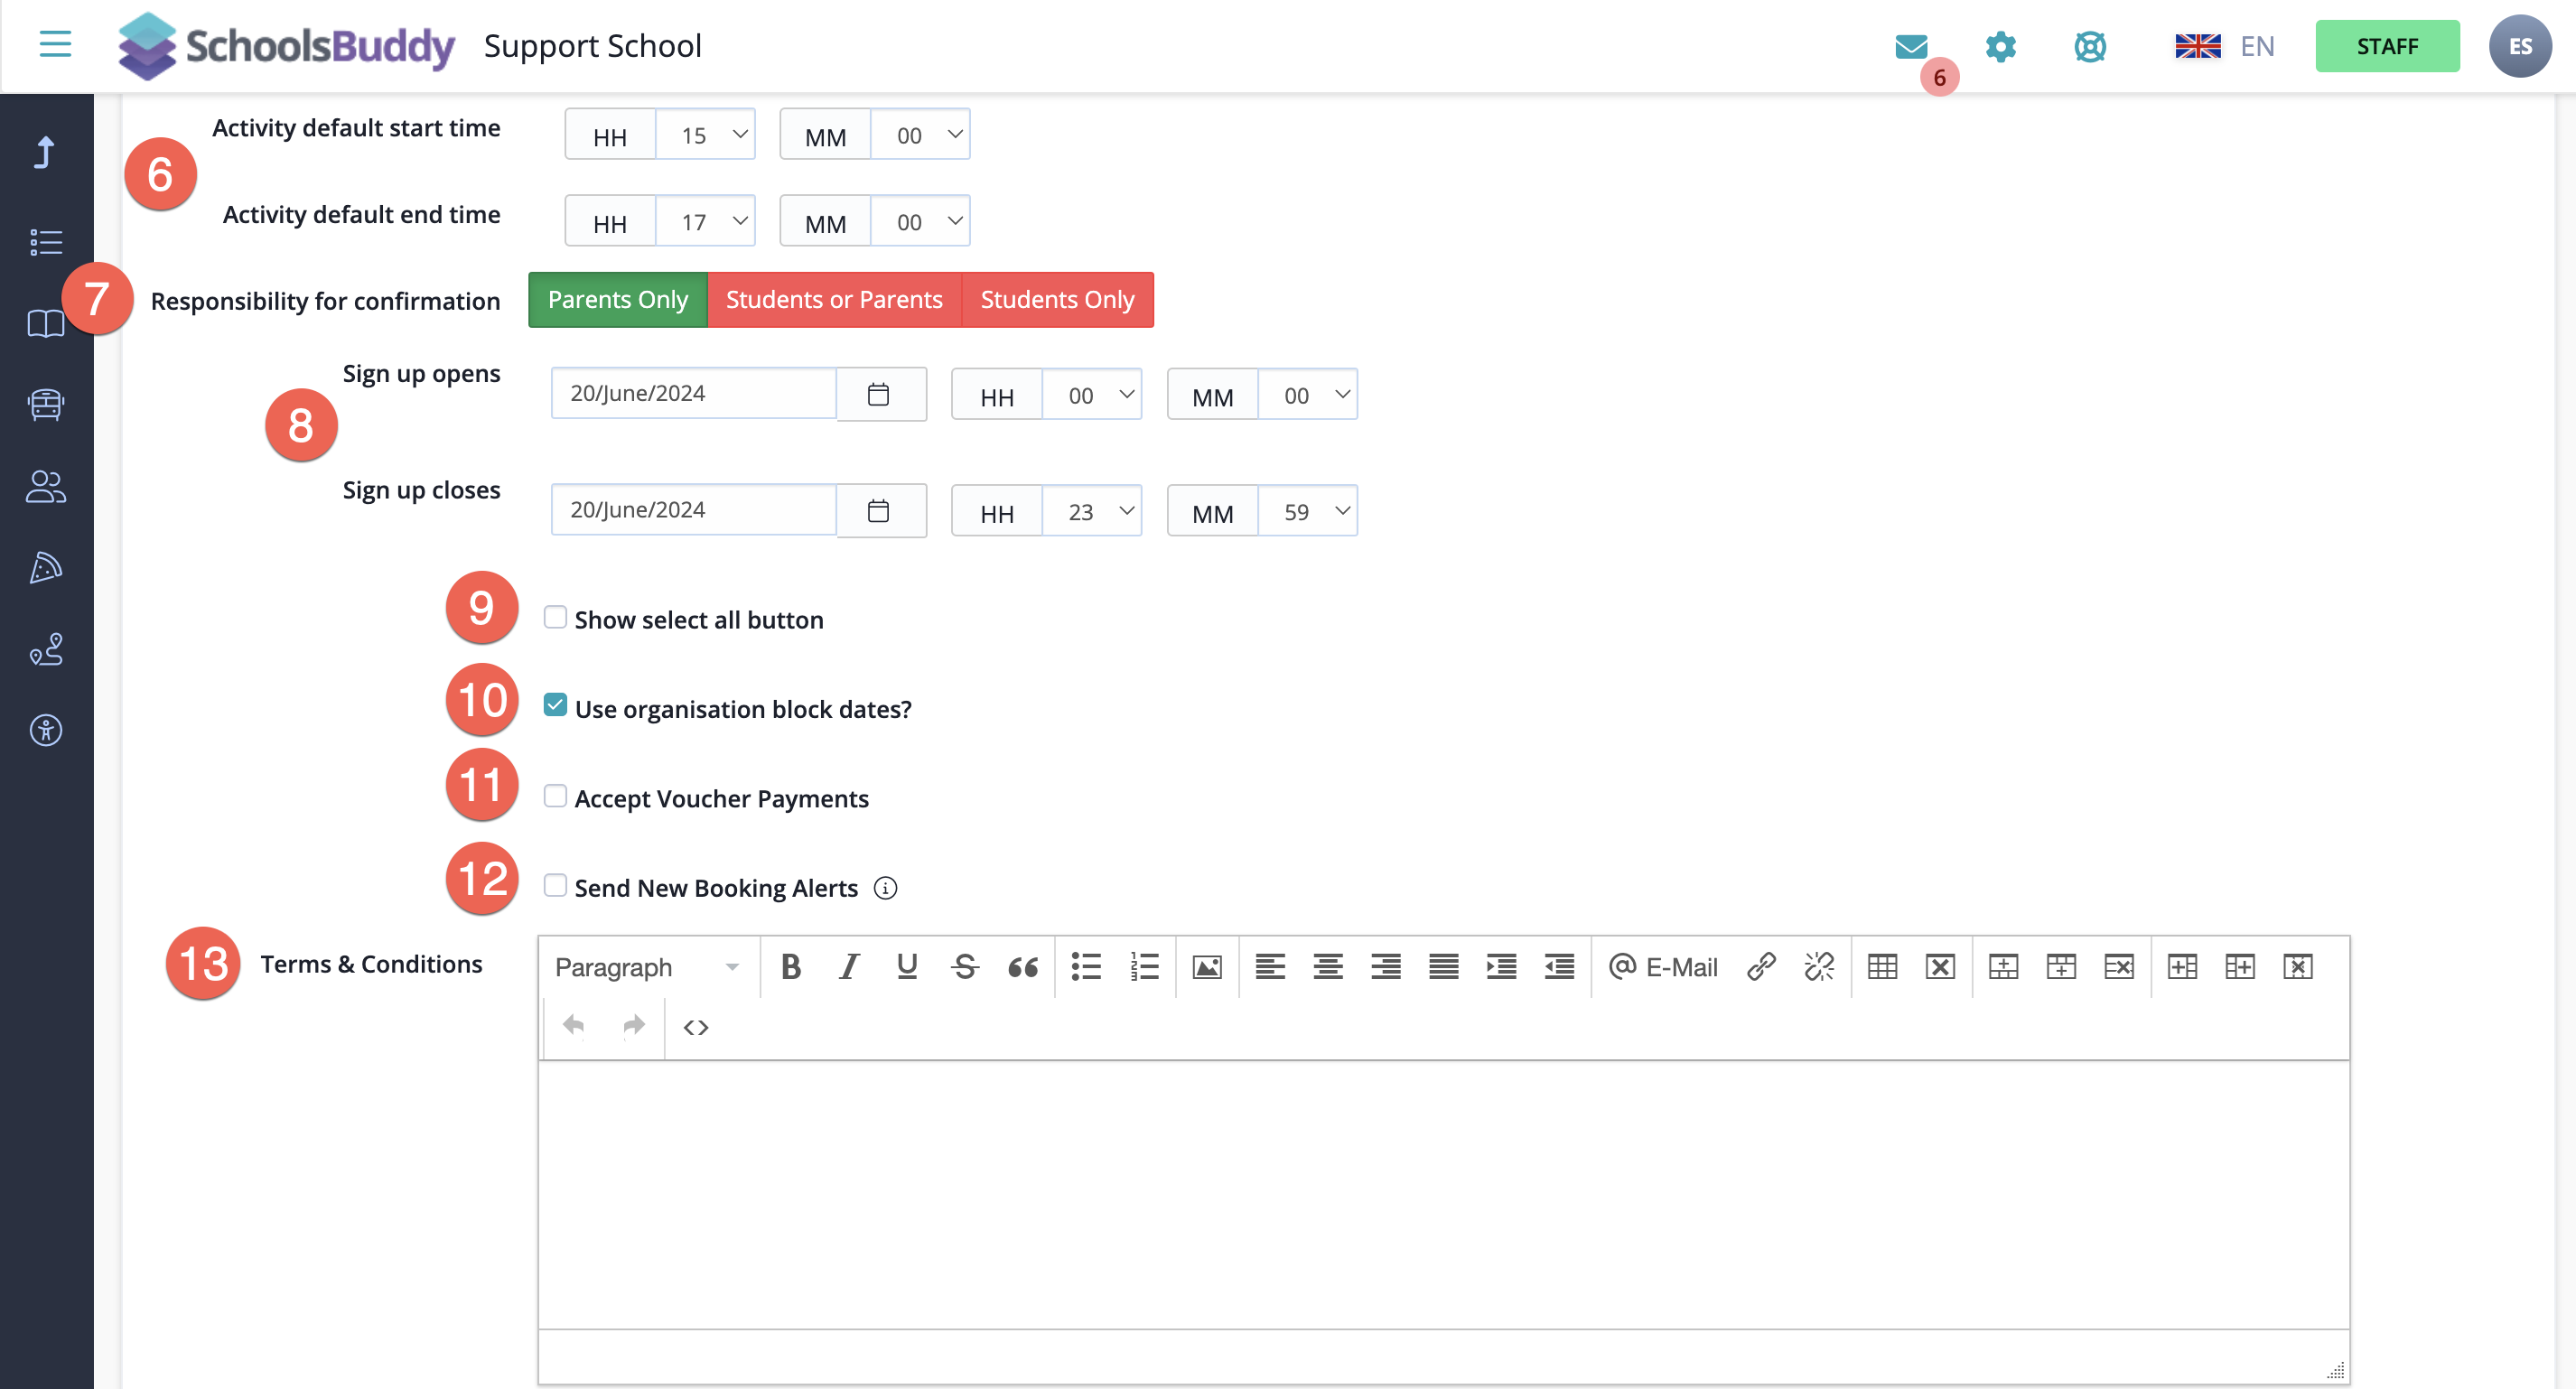Open start time minute dropdown

(920, 135)
